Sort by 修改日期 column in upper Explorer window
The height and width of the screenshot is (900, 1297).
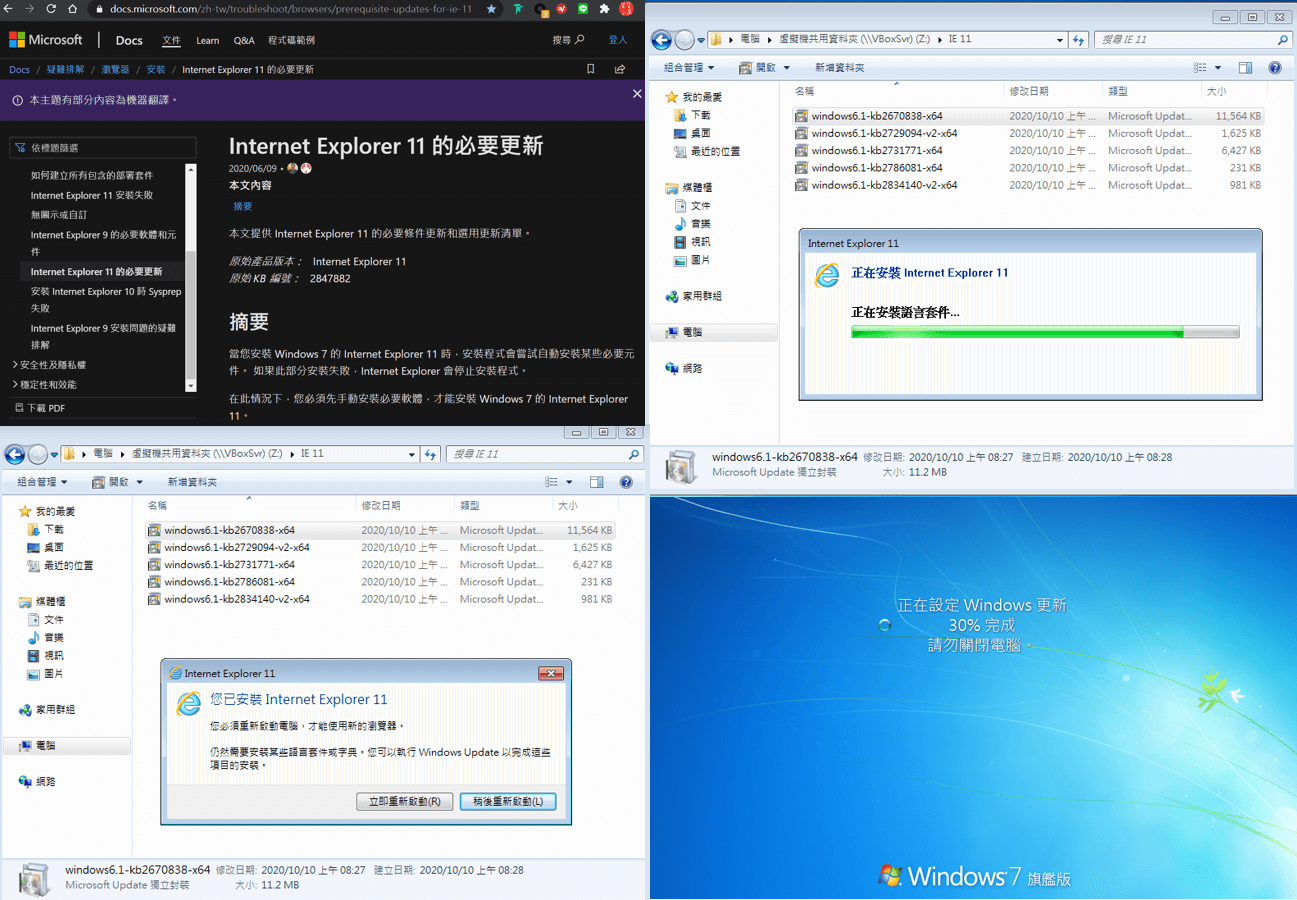[x=1052, y=91]
